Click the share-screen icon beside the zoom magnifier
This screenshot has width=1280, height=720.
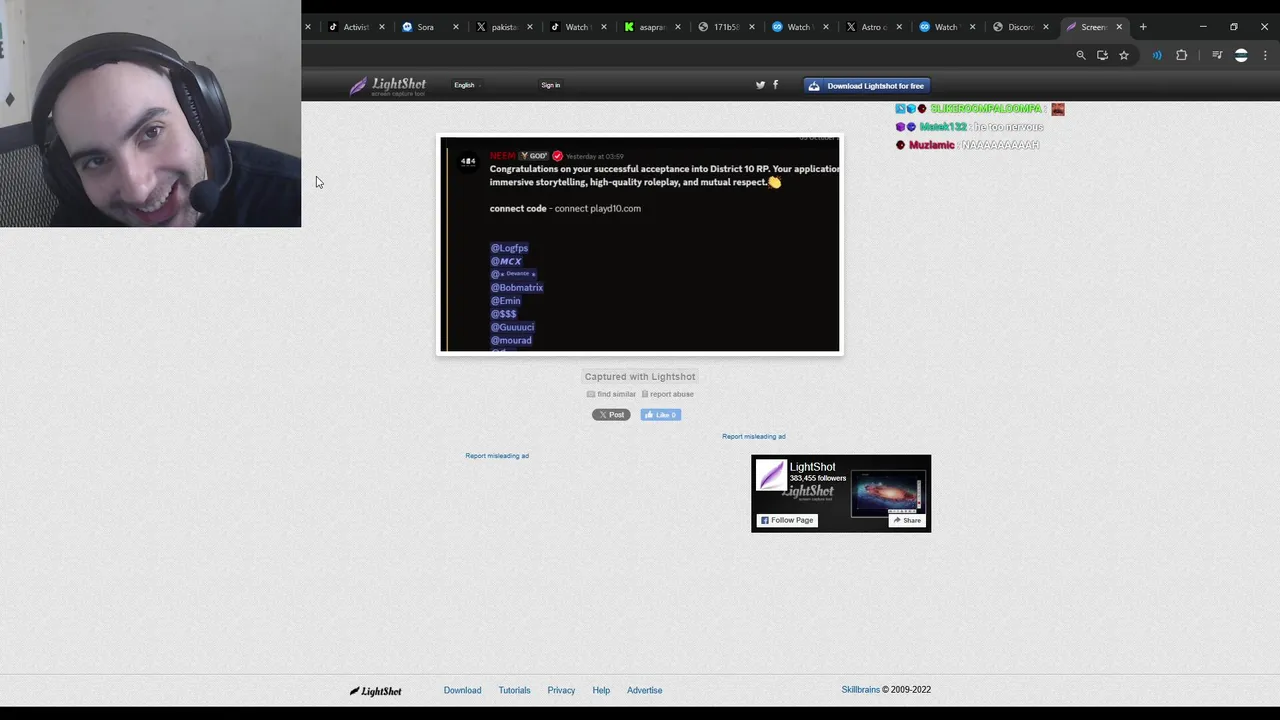pos(1102,55)
